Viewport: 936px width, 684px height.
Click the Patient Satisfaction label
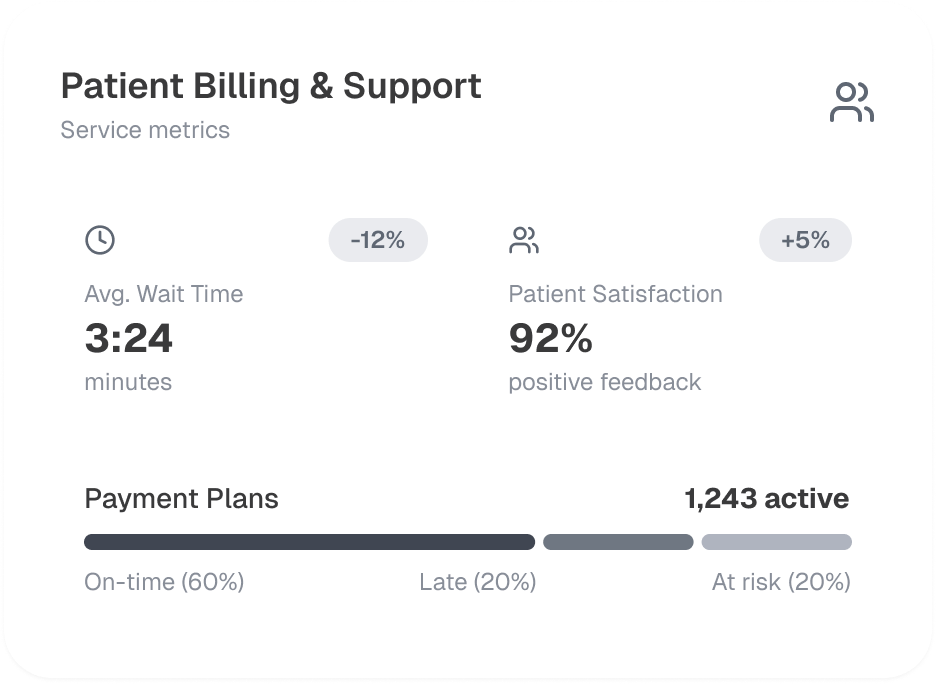click(615, 294)
